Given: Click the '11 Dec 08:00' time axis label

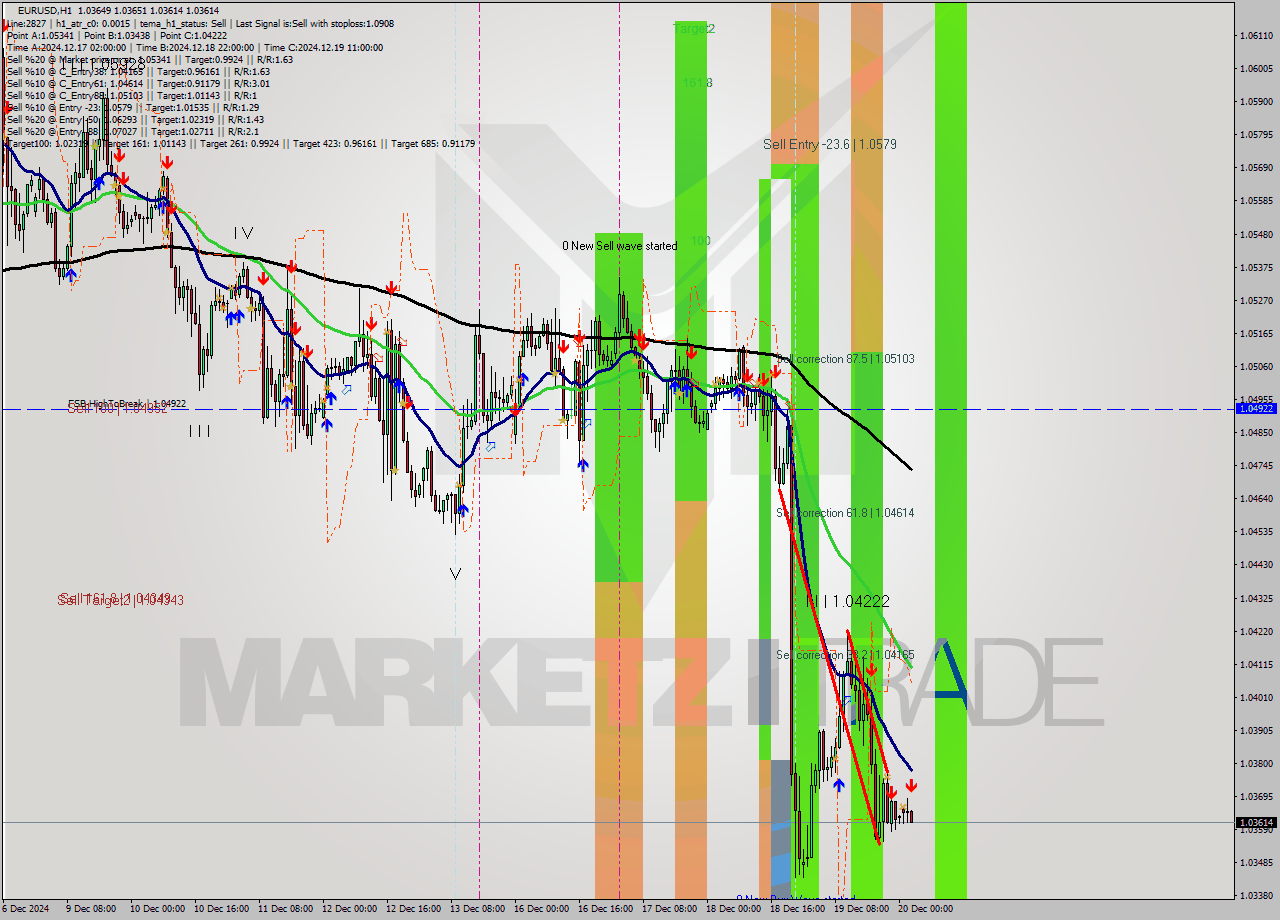Looking at the screenshot, I should click(x=285, y=909).
